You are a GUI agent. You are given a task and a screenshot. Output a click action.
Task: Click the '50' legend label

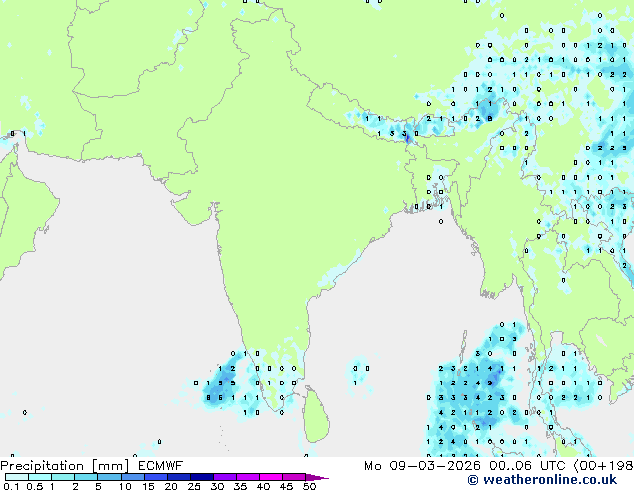pyautogui.click(x=309, y=486)
